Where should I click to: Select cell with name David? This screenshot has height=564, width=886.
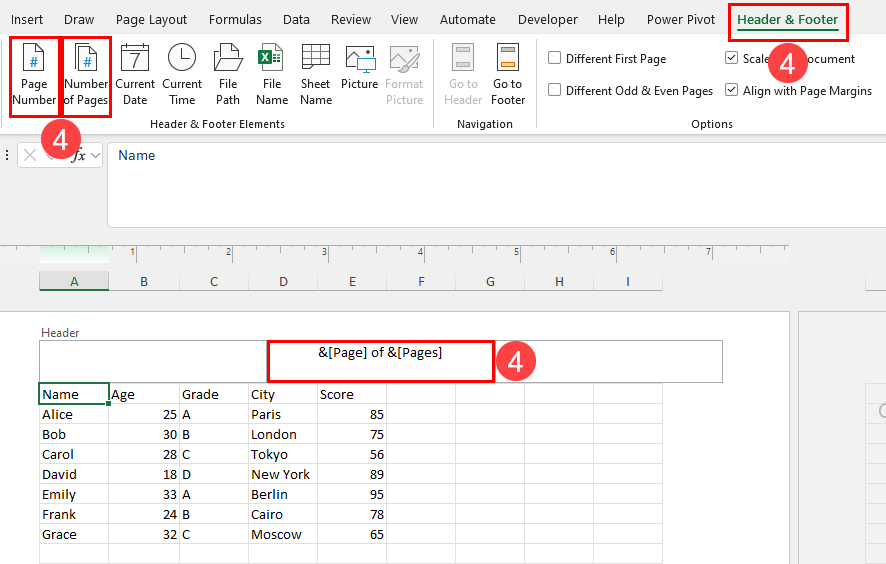click(x=74, y=474)
